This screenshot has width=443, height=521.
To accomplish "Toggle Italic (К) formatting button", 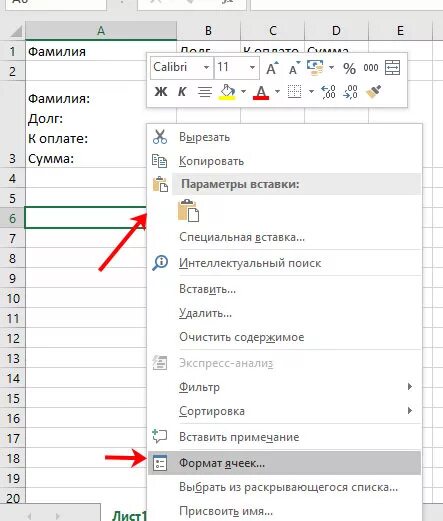I will (x=182, y=91).
